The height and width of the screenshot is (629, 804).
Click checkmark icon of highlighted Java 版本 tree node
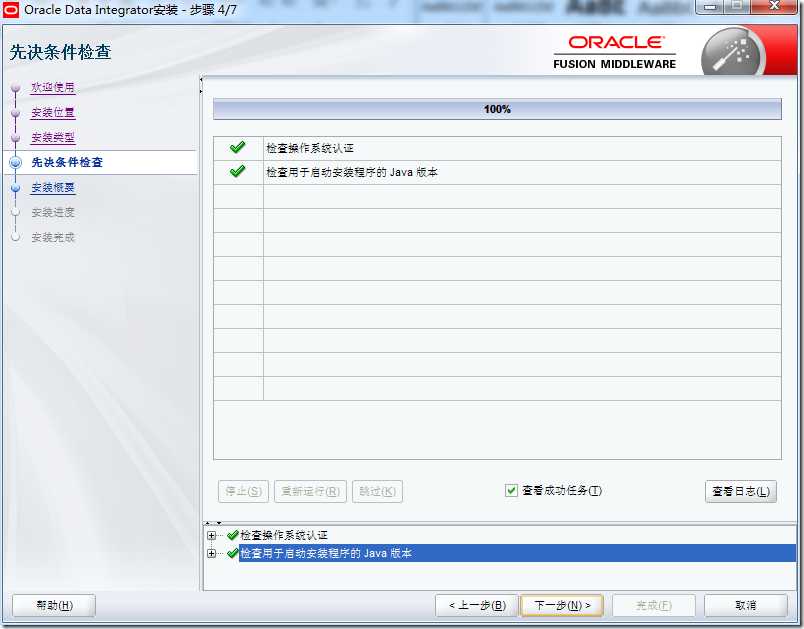point(232,553)
